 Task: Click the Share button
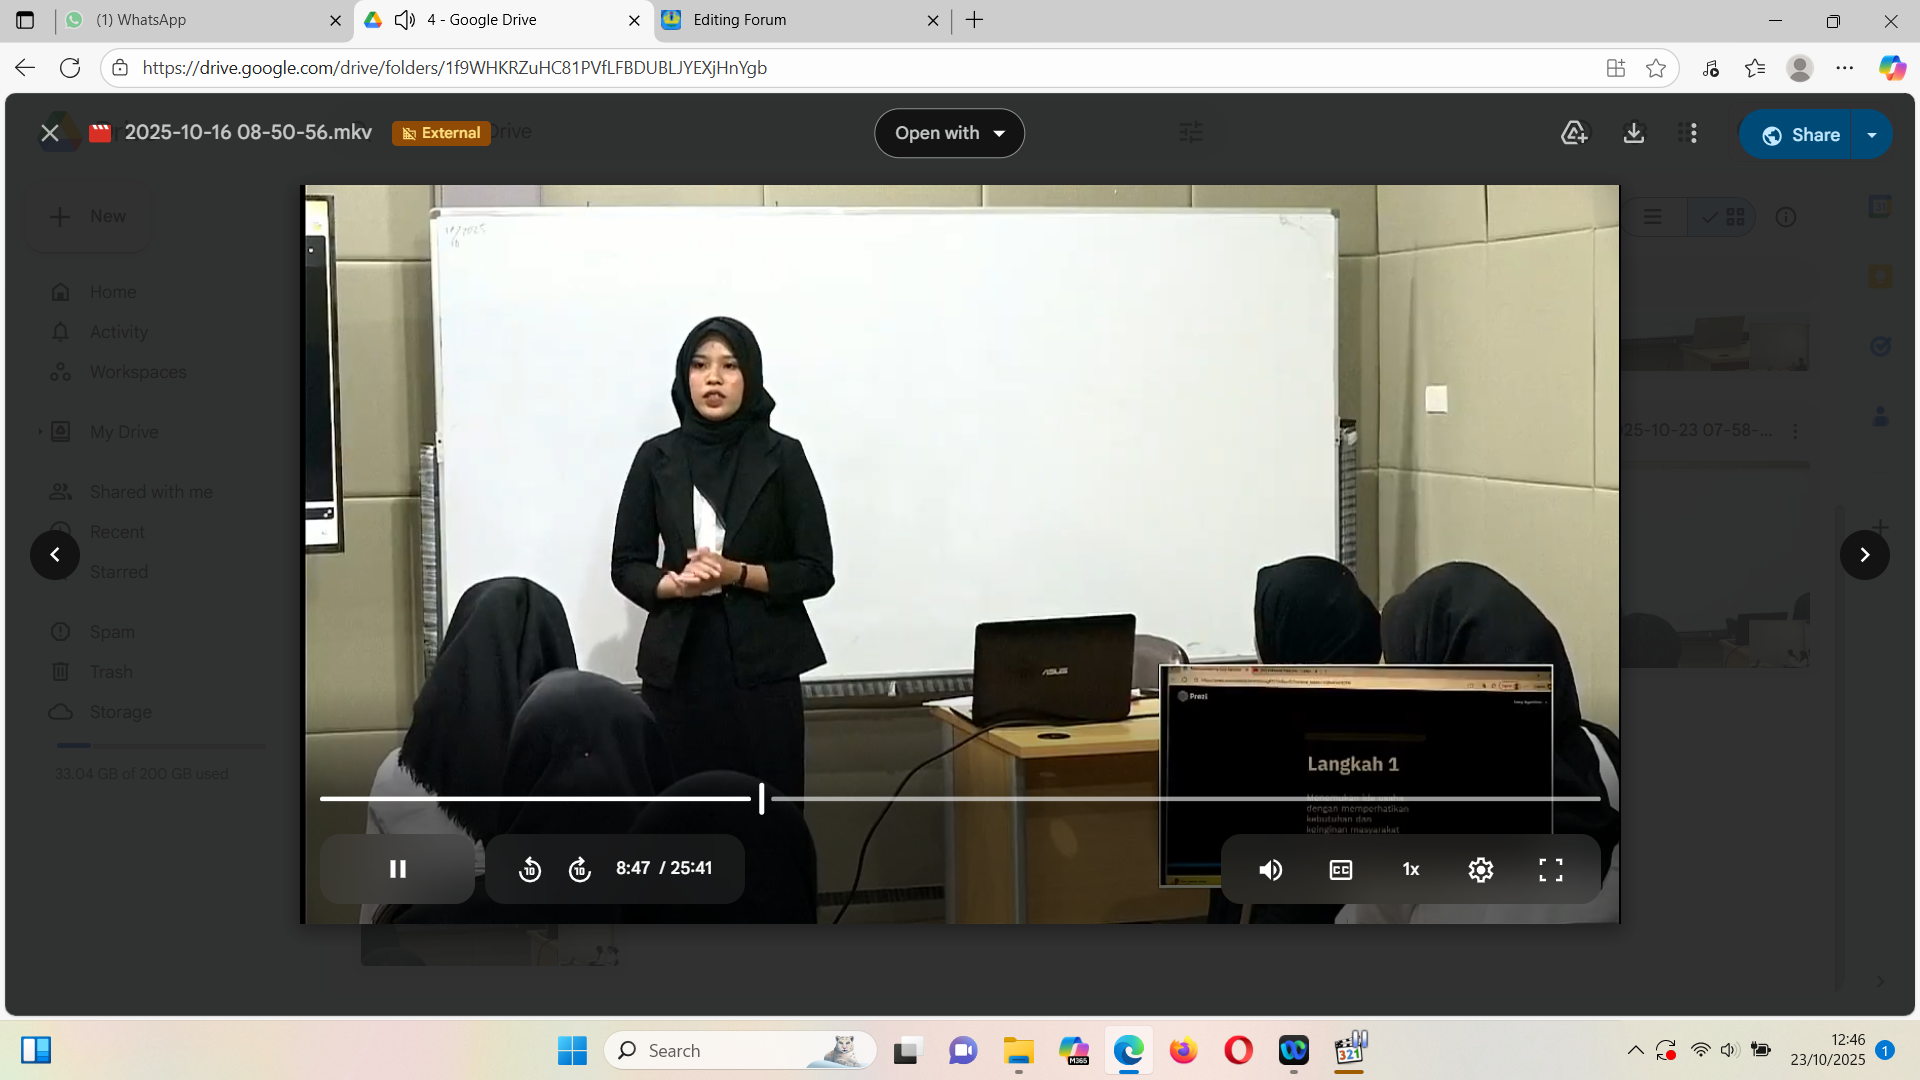[x=1800, y=135]
